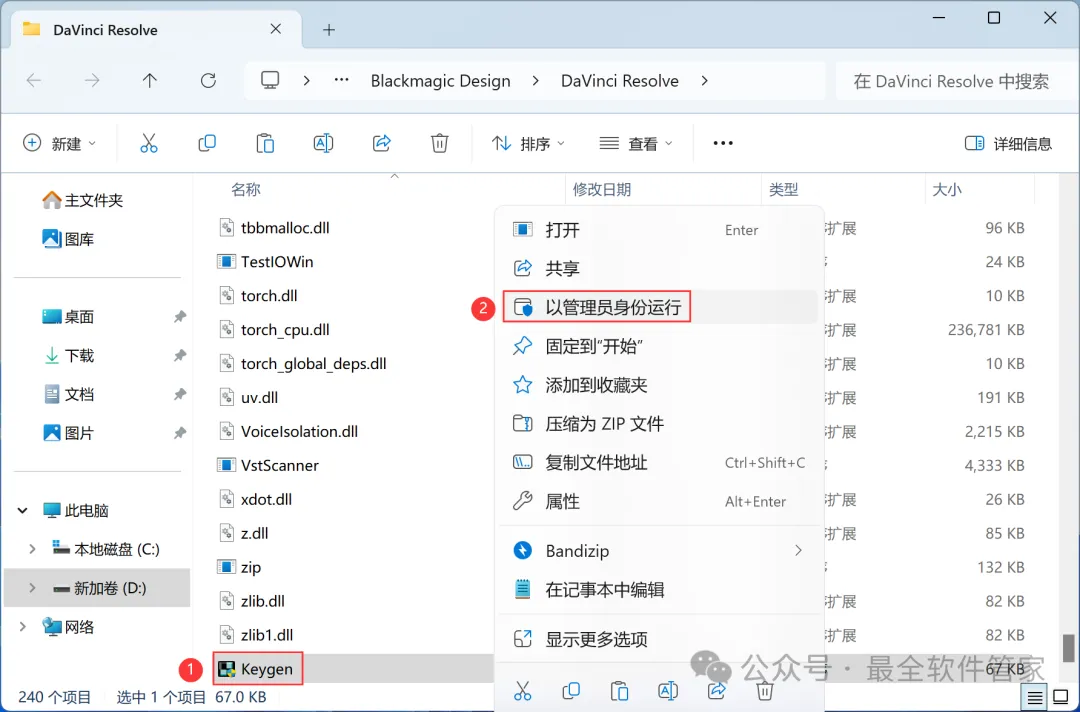Click the search box for DaVinci Resolve
Screen dimensions: 1080x712
[x=957, y=81]
